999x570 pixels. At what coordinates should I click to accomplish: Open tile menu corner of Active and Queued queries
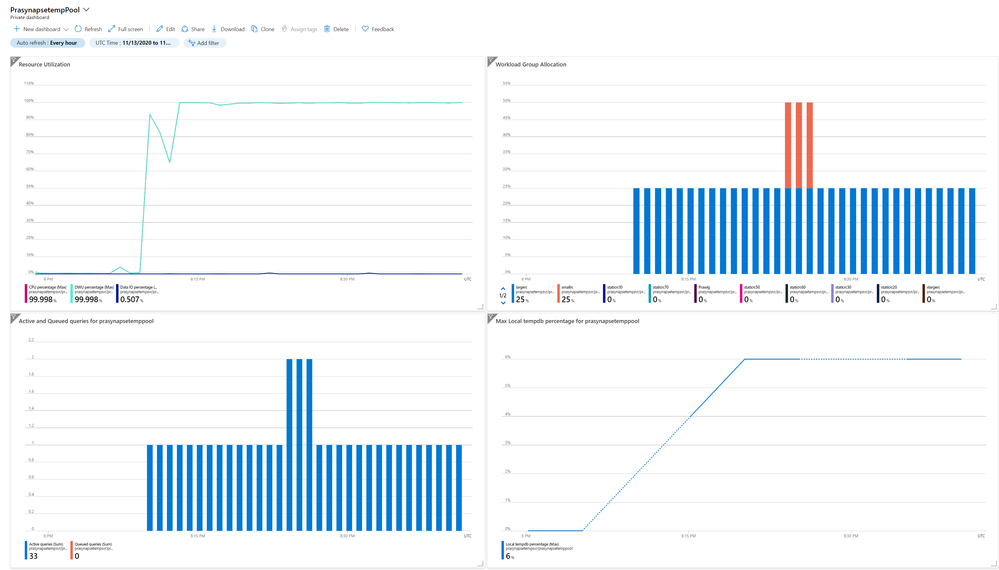tap(14, 317)
